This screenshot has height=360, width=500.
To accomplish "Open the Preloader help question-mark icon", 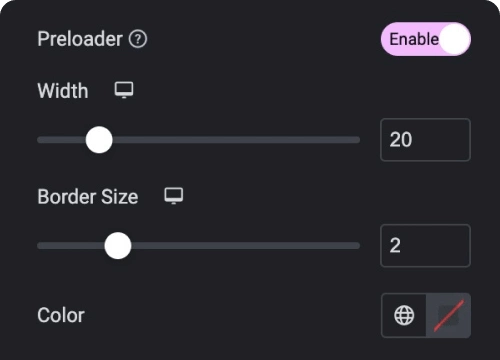I will [138, 39].
